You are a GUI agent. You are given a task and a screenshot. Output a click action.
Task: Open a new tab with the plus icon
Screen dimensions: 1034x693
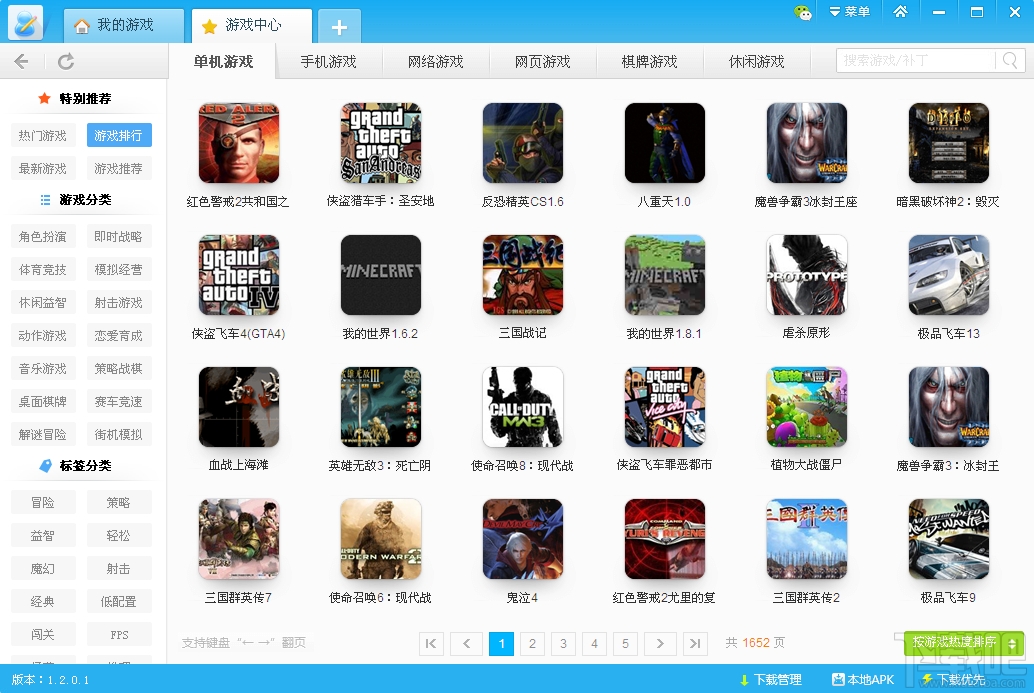point(339,27)
